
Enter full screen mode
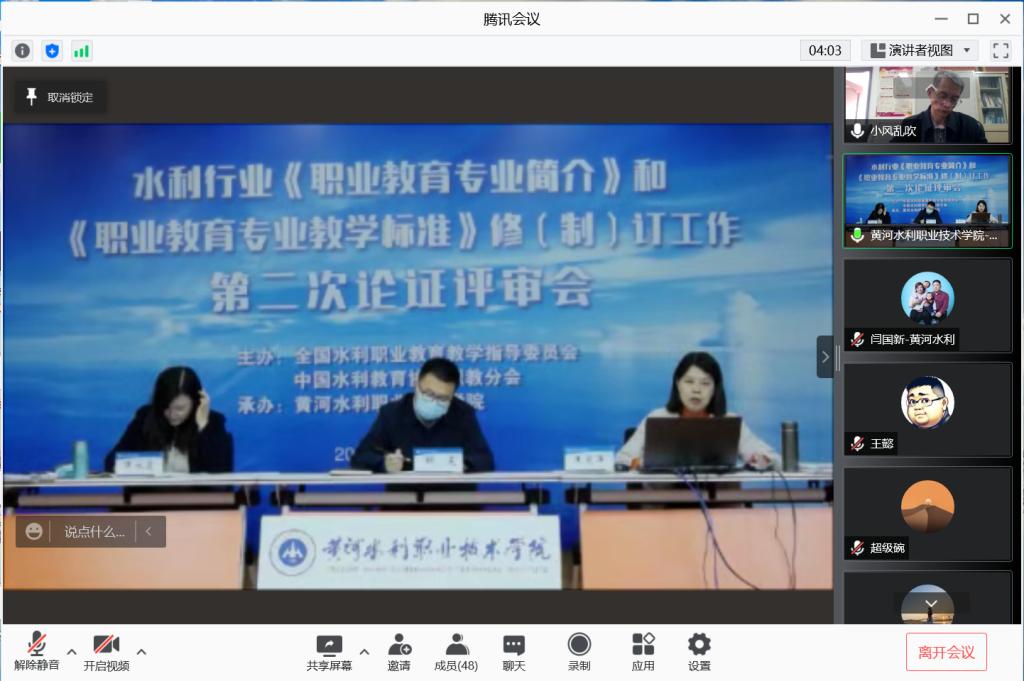click(x=1000, y=50)
